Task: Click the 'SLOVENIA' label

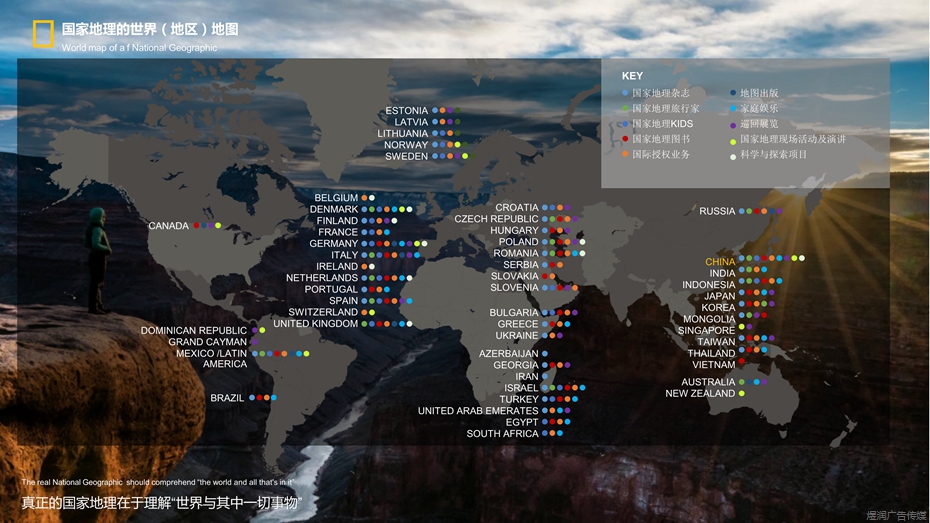Action: (515, 288)
